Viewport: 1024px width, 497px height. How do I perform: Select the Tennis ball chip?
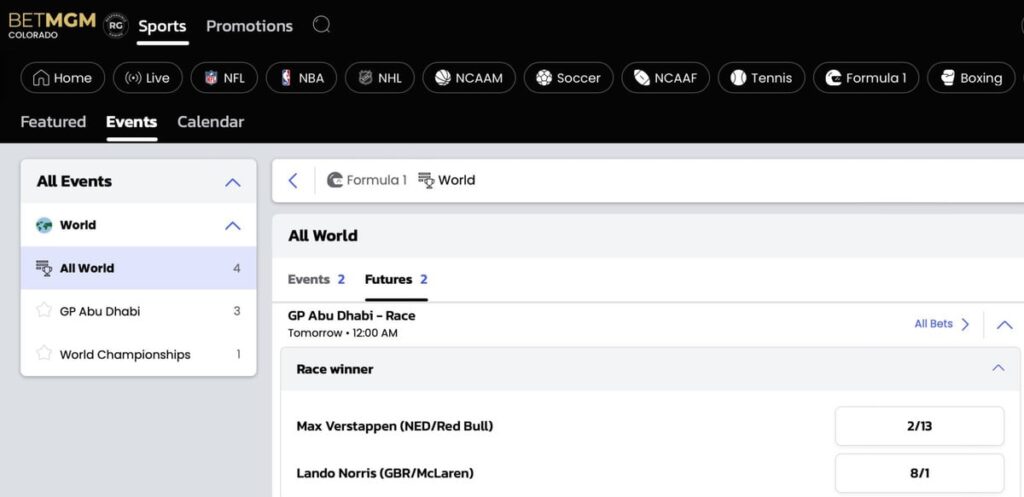(761, 78)
